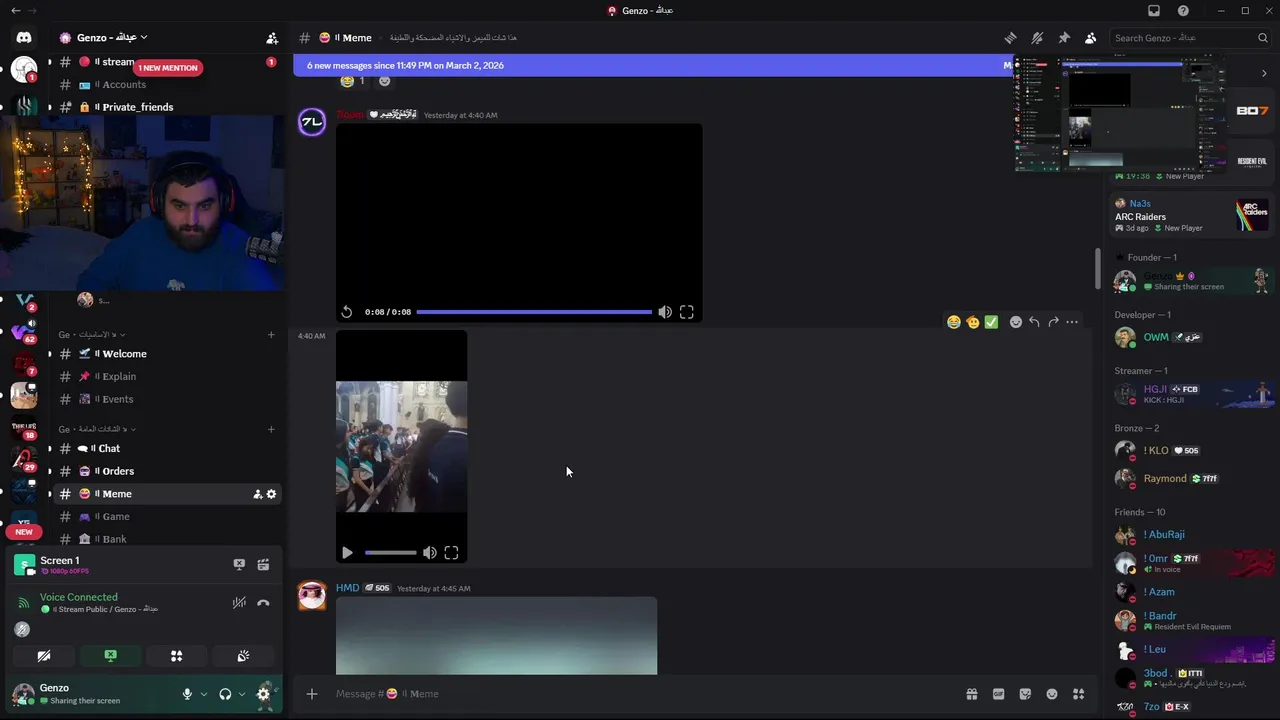Open the Add Reaction picker
Image resolution: width=1280 pixels, height=720 pixels.
[1016, 322]
